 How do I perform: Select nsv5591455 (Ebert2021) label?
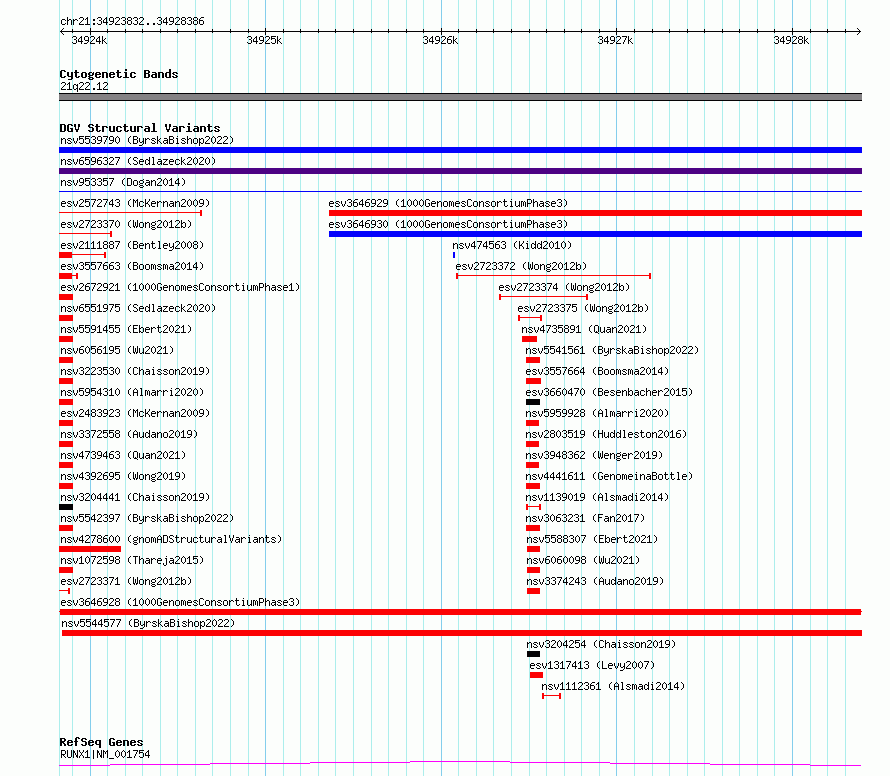[126, 329]
